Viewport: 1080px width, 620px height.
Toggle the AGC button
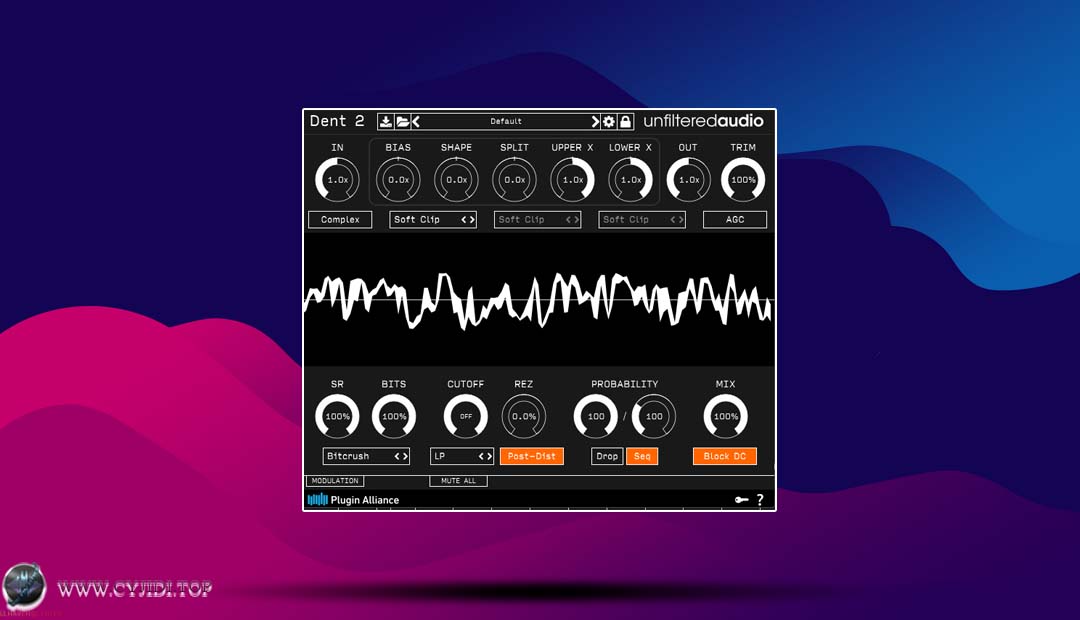coord(735,220)
